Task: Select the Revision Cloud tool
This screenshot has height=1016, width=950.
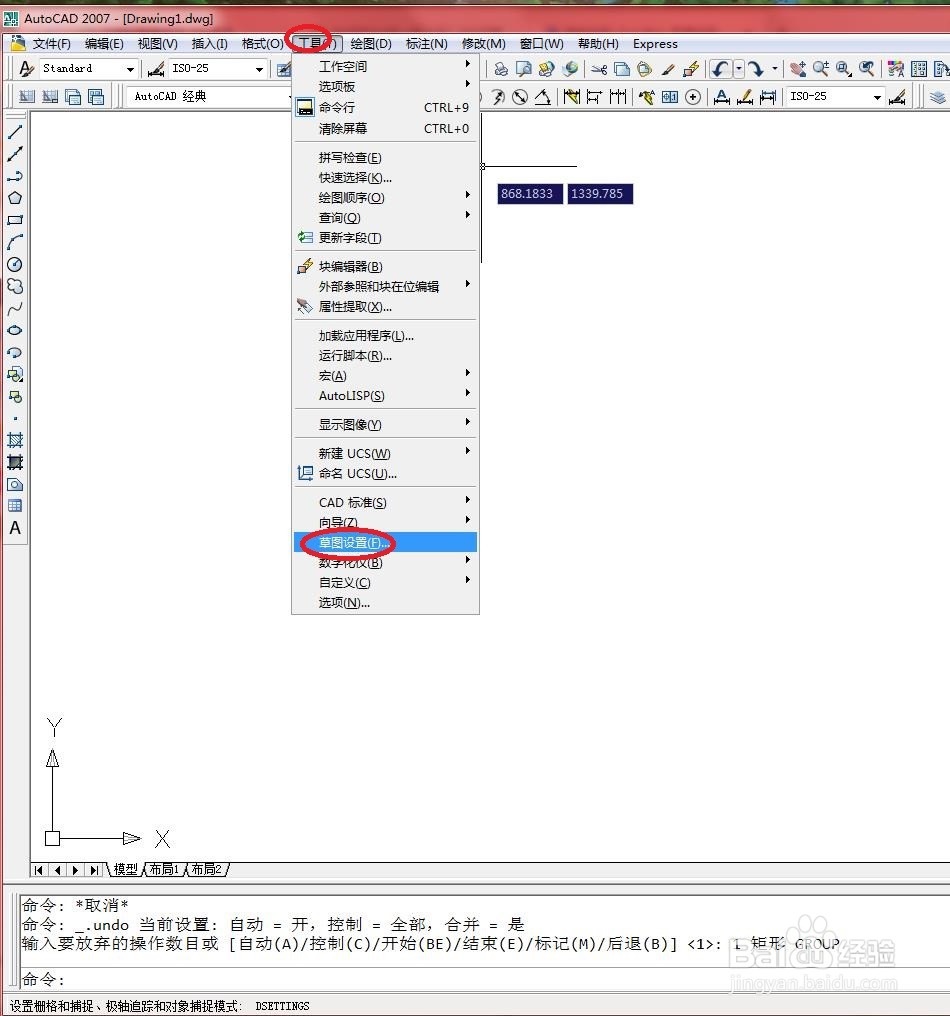Action: 15,286
